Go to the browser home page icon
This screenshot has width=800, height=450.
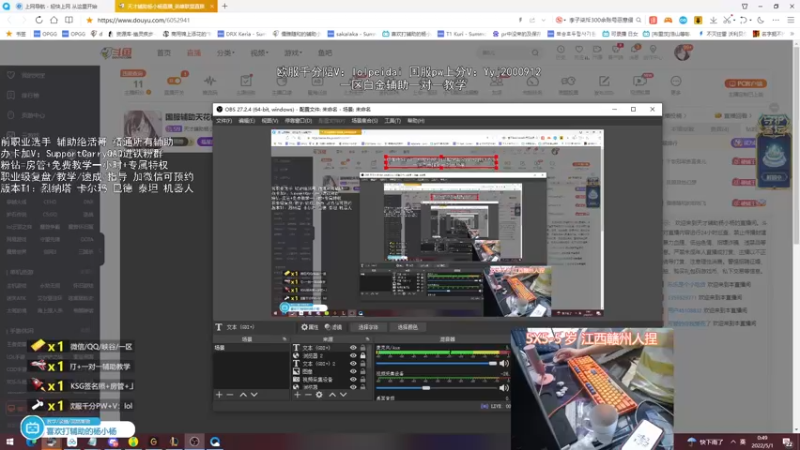click(x=54, y=20)
